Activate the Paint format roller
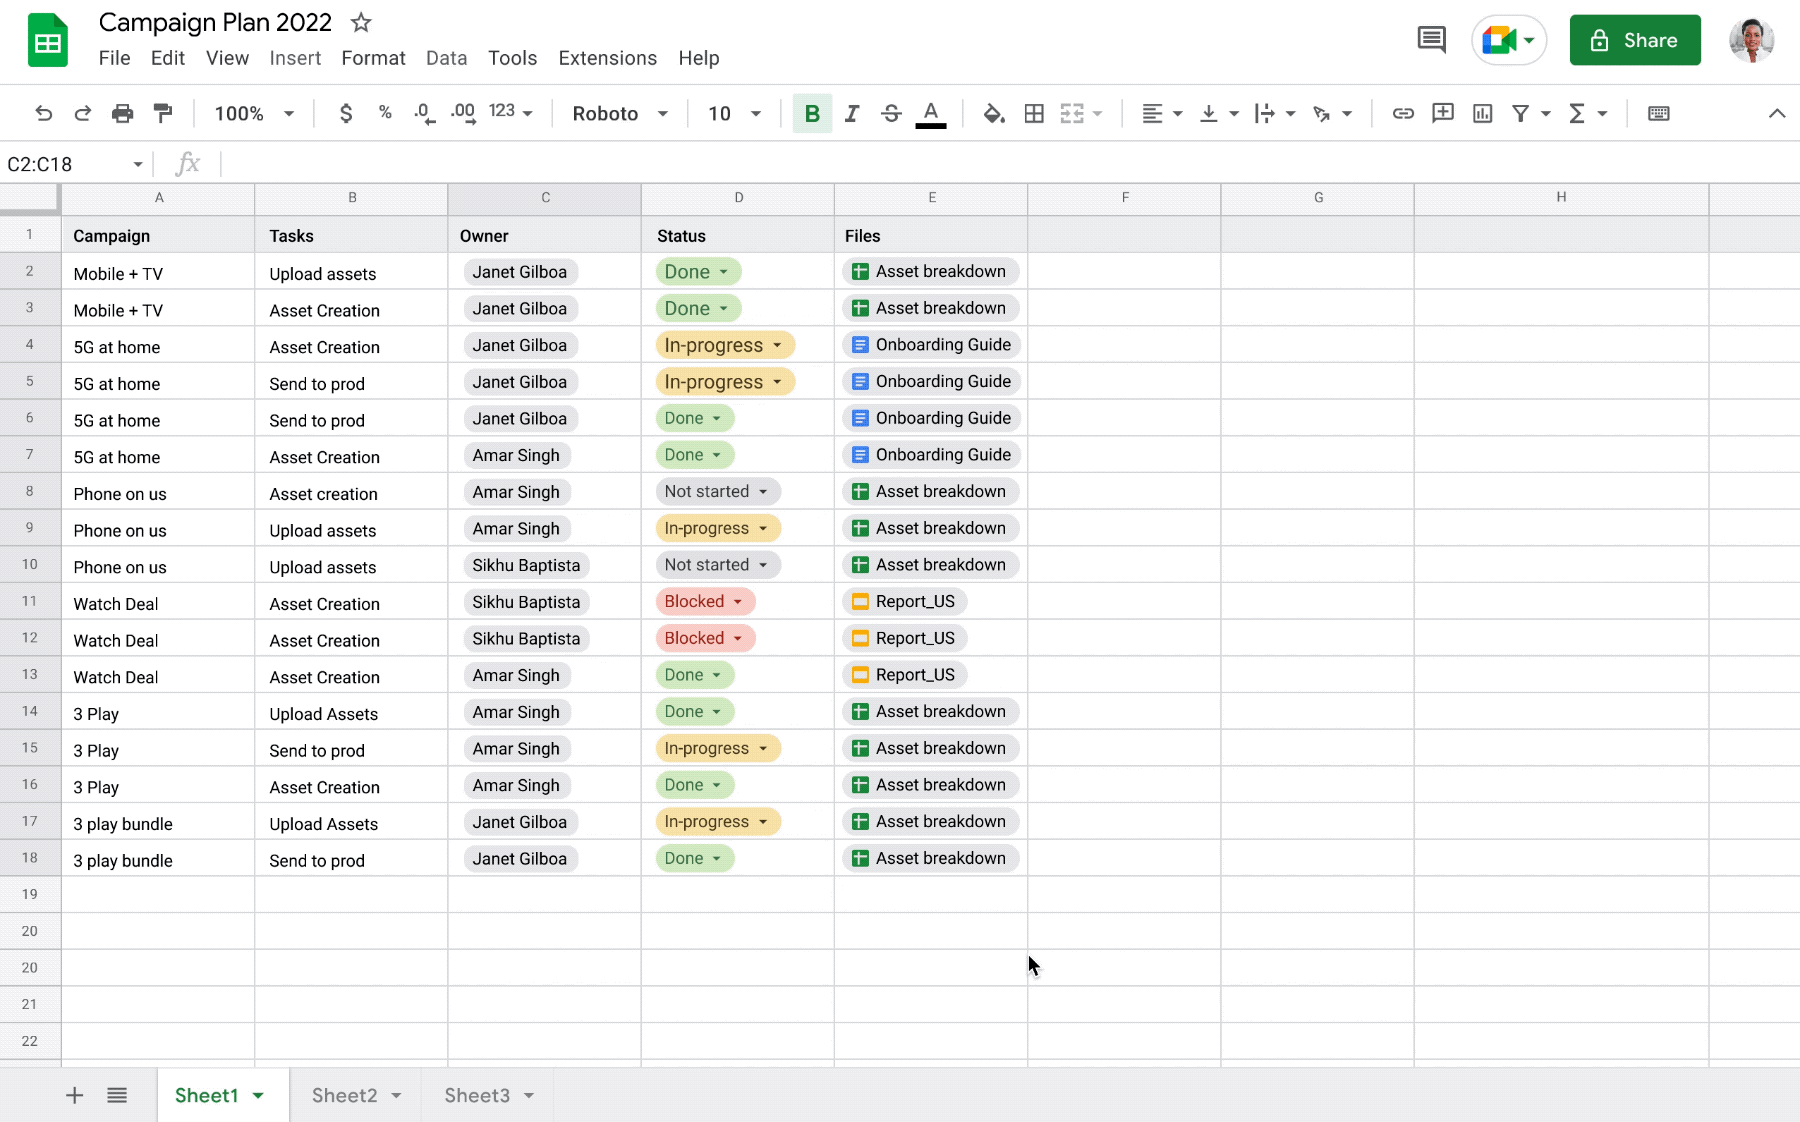The height and width of the screenshot is (1122, 1800). tap(162, 114)
